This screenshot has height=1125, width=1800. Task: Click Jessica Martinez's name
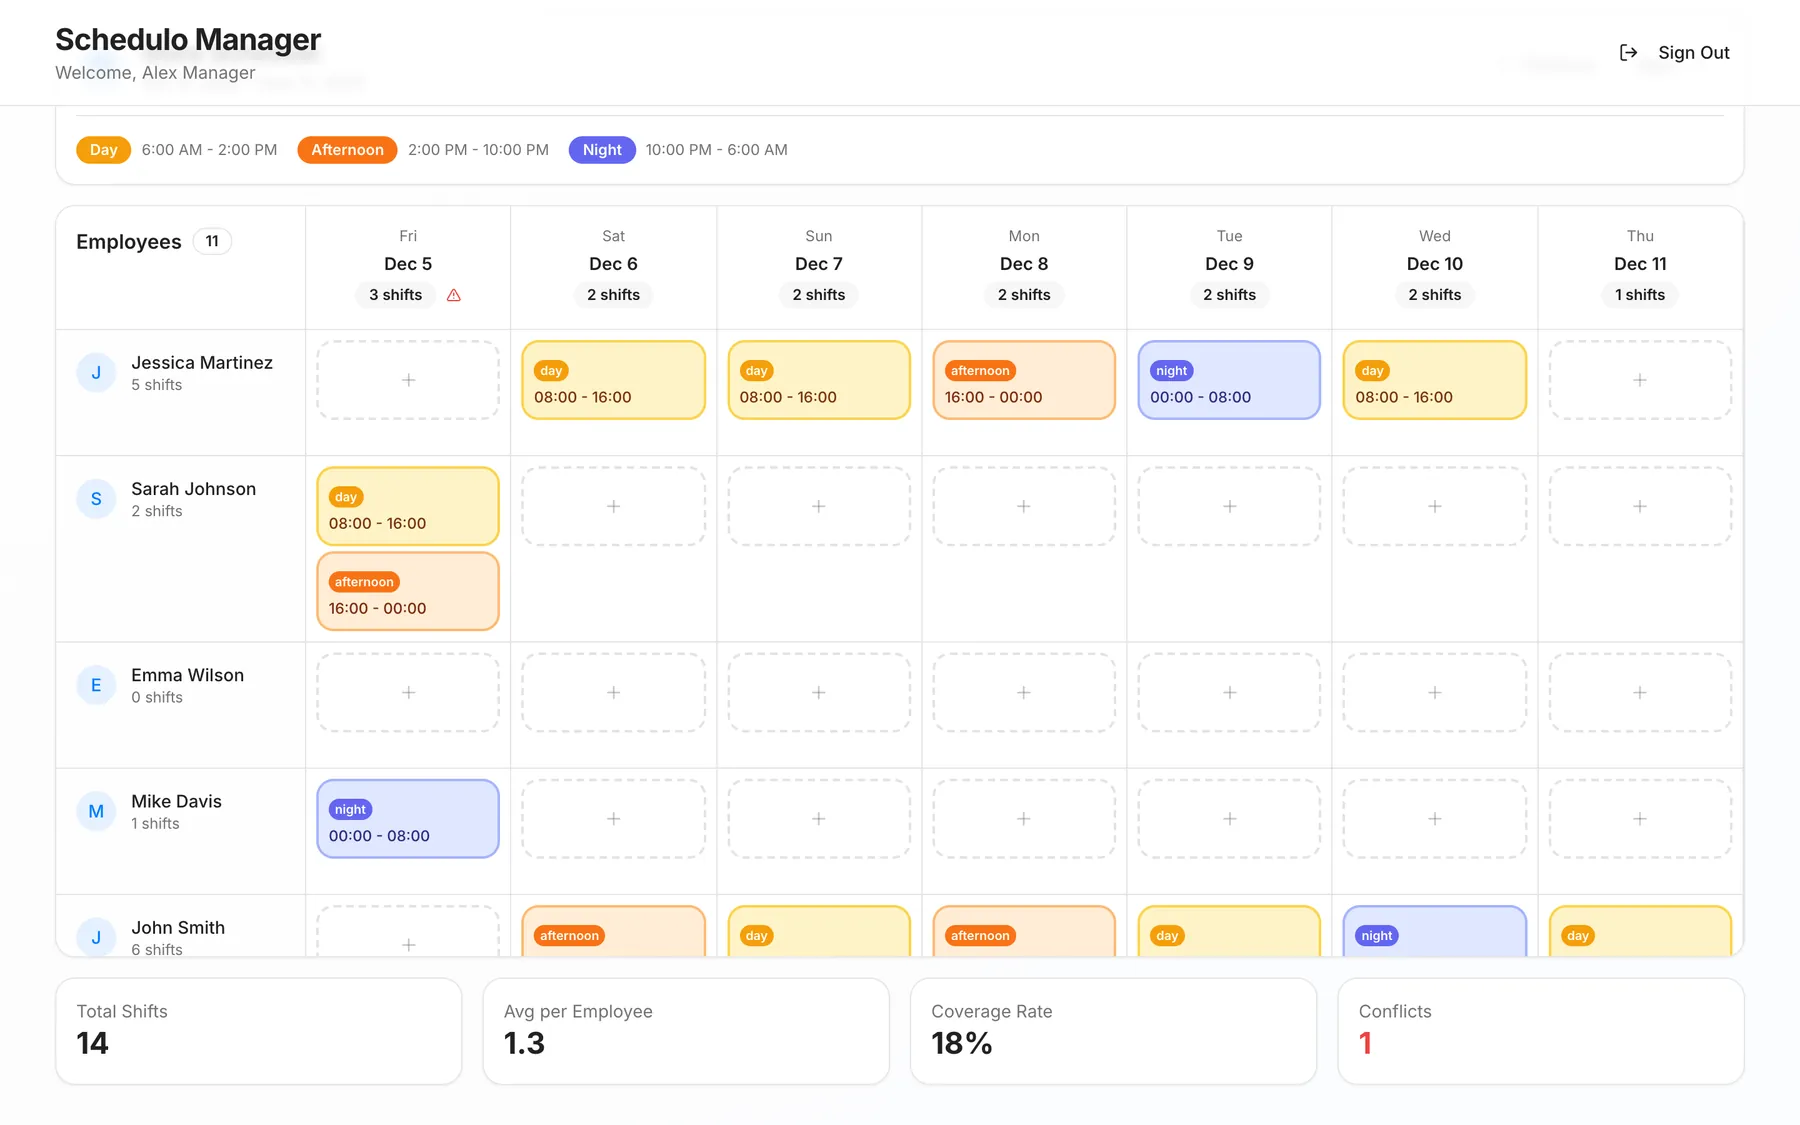coord(202,363)
